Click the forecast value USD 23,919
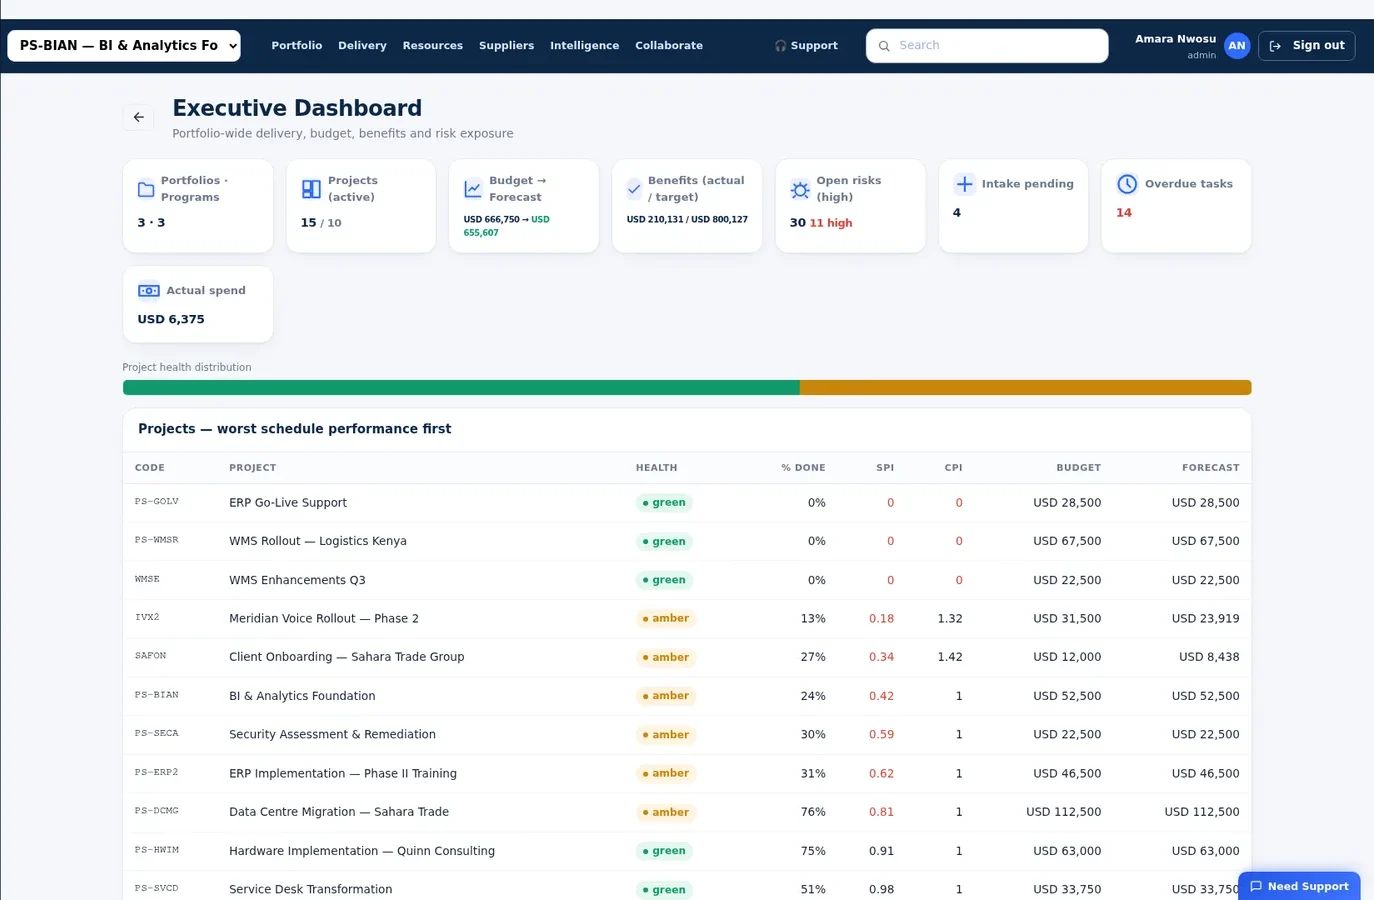 click(x=1205, y=619)
